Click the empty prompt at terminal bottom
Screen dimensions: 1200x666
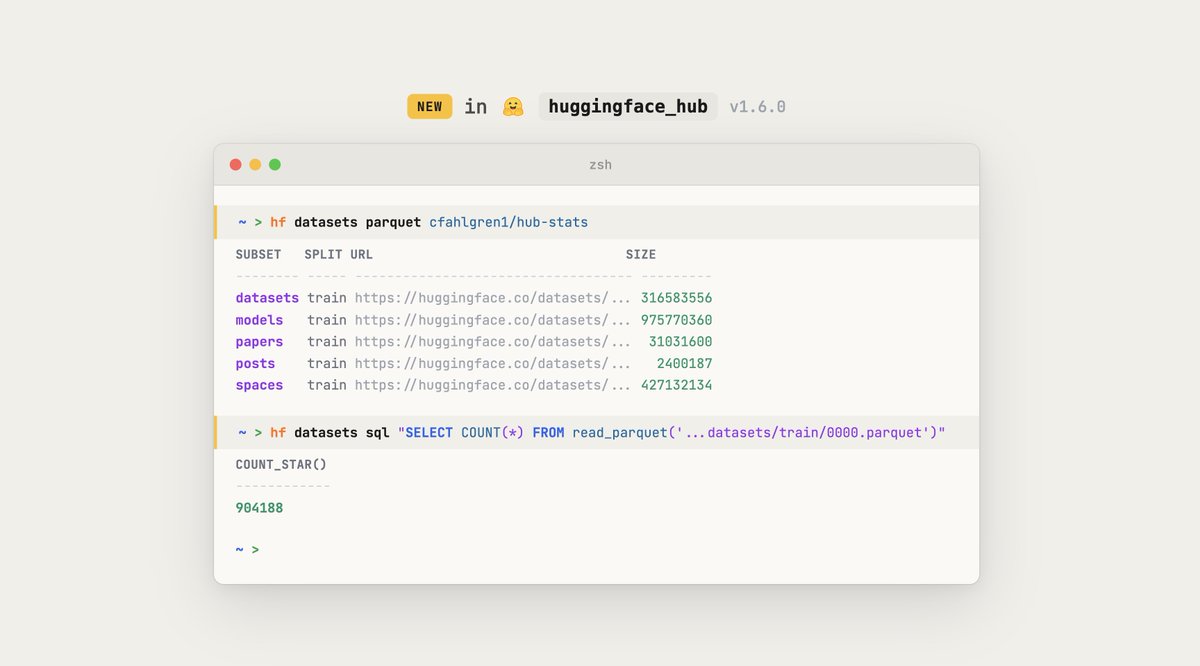pyautogui.click(x=247, y=550)
